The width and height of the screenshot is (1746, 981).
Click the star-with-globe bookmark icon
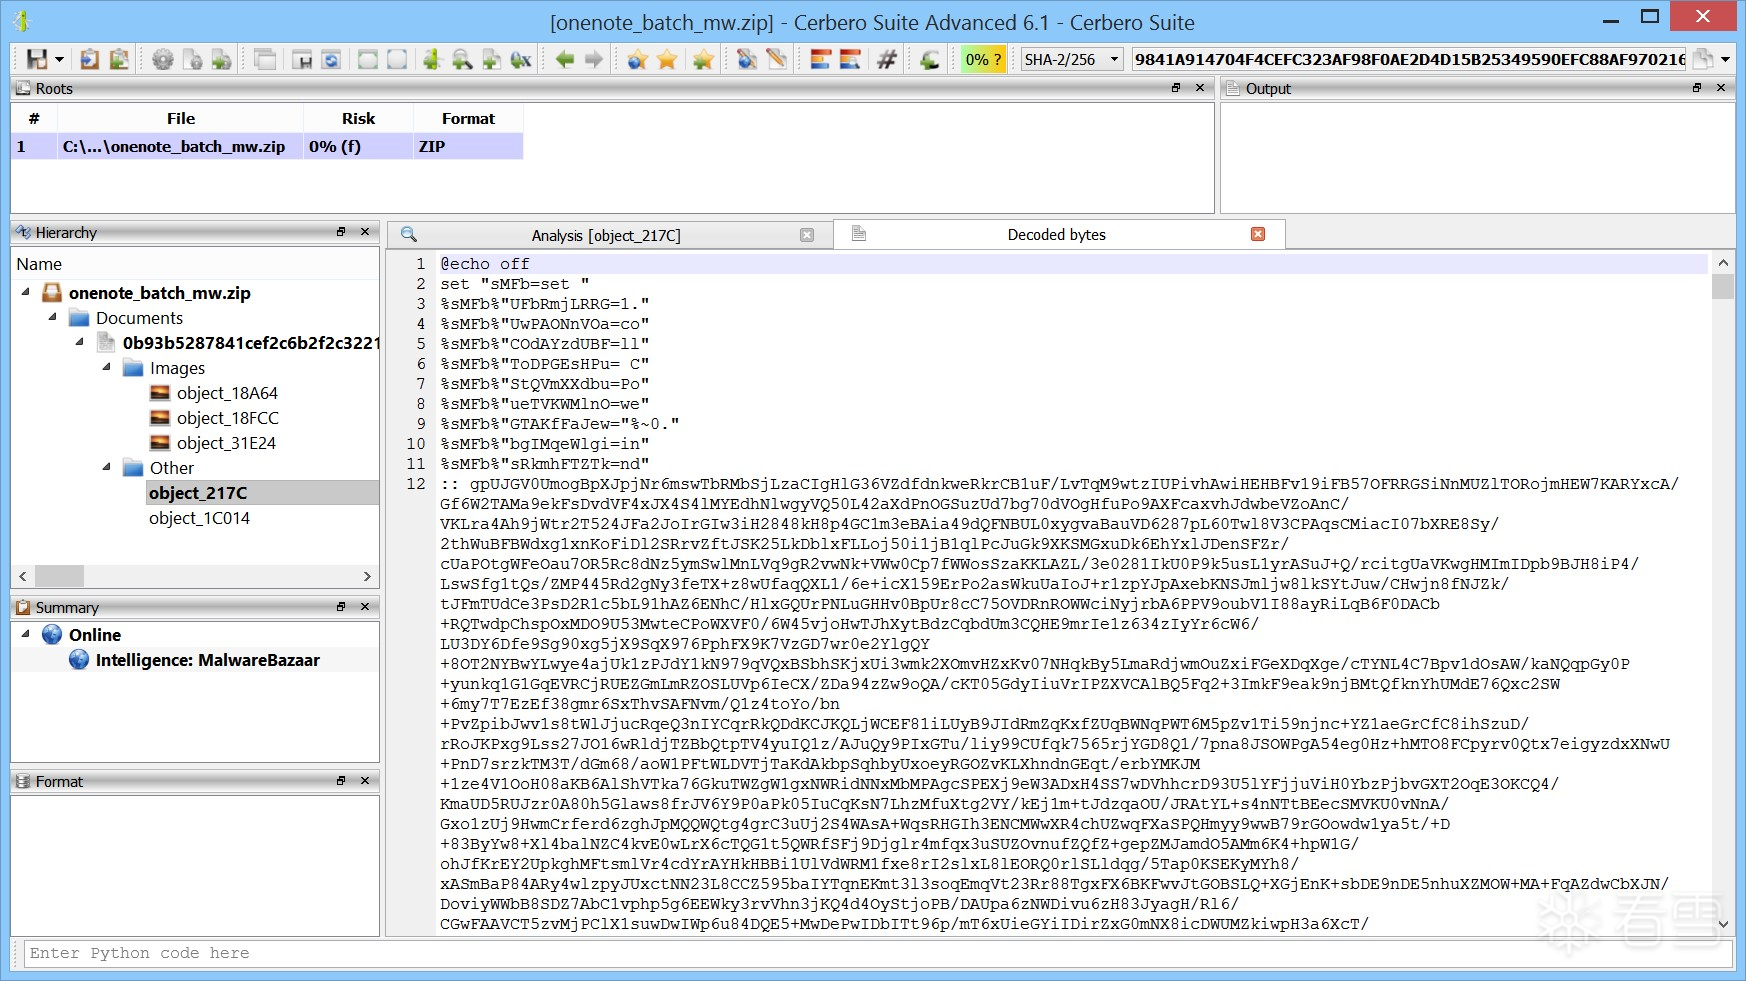pos(637,60)
